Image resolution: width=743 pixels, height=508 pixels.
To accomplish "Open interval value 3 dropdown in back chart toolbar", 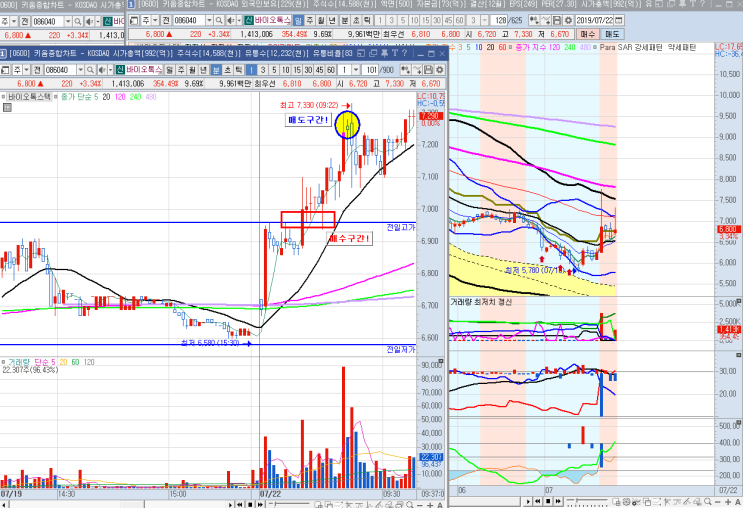I will click(x=485, y=20).
